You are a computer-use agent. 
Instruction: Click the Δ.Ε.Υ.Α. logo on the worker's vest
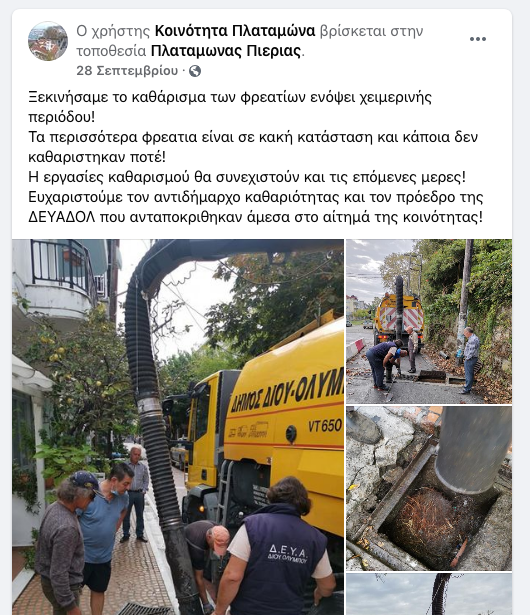pos(288,553)
